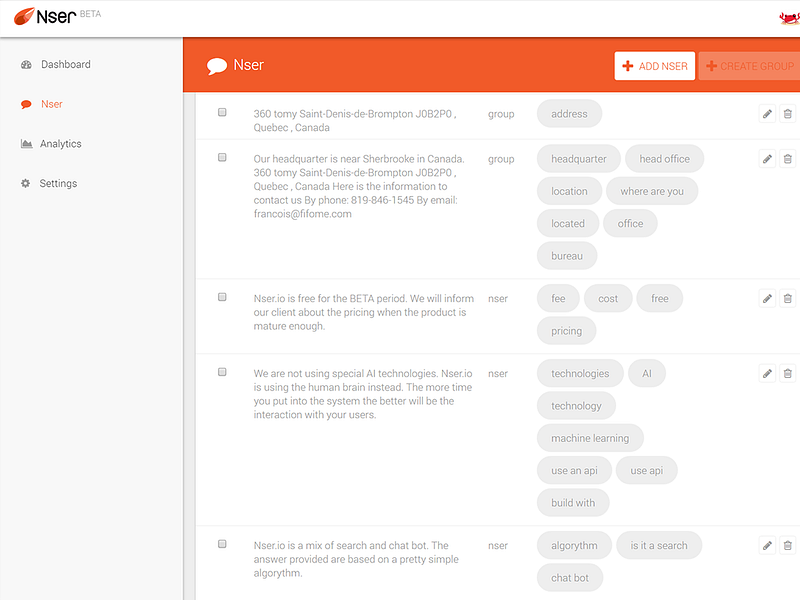
Task: Click the Dashboard gauge icon
Action: 26,65
